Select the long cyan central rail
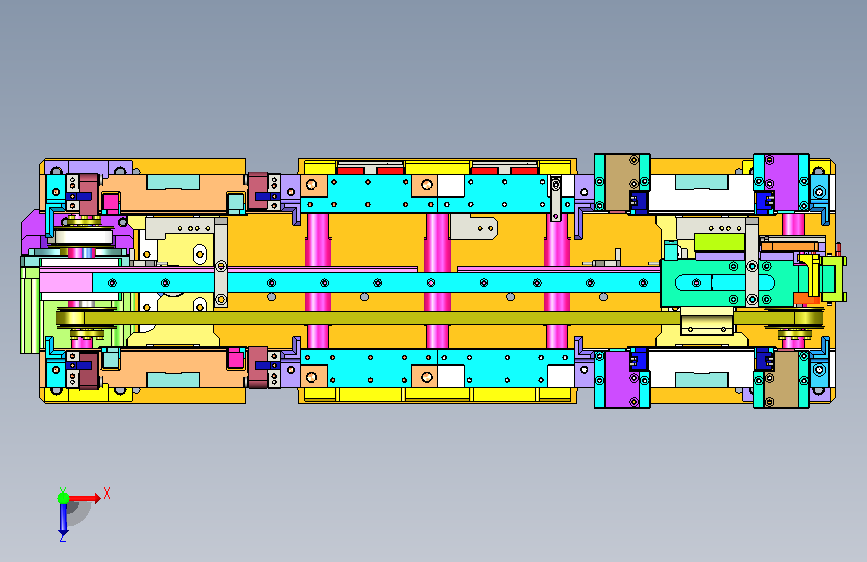The image size is (867, 562). [376, 283]
